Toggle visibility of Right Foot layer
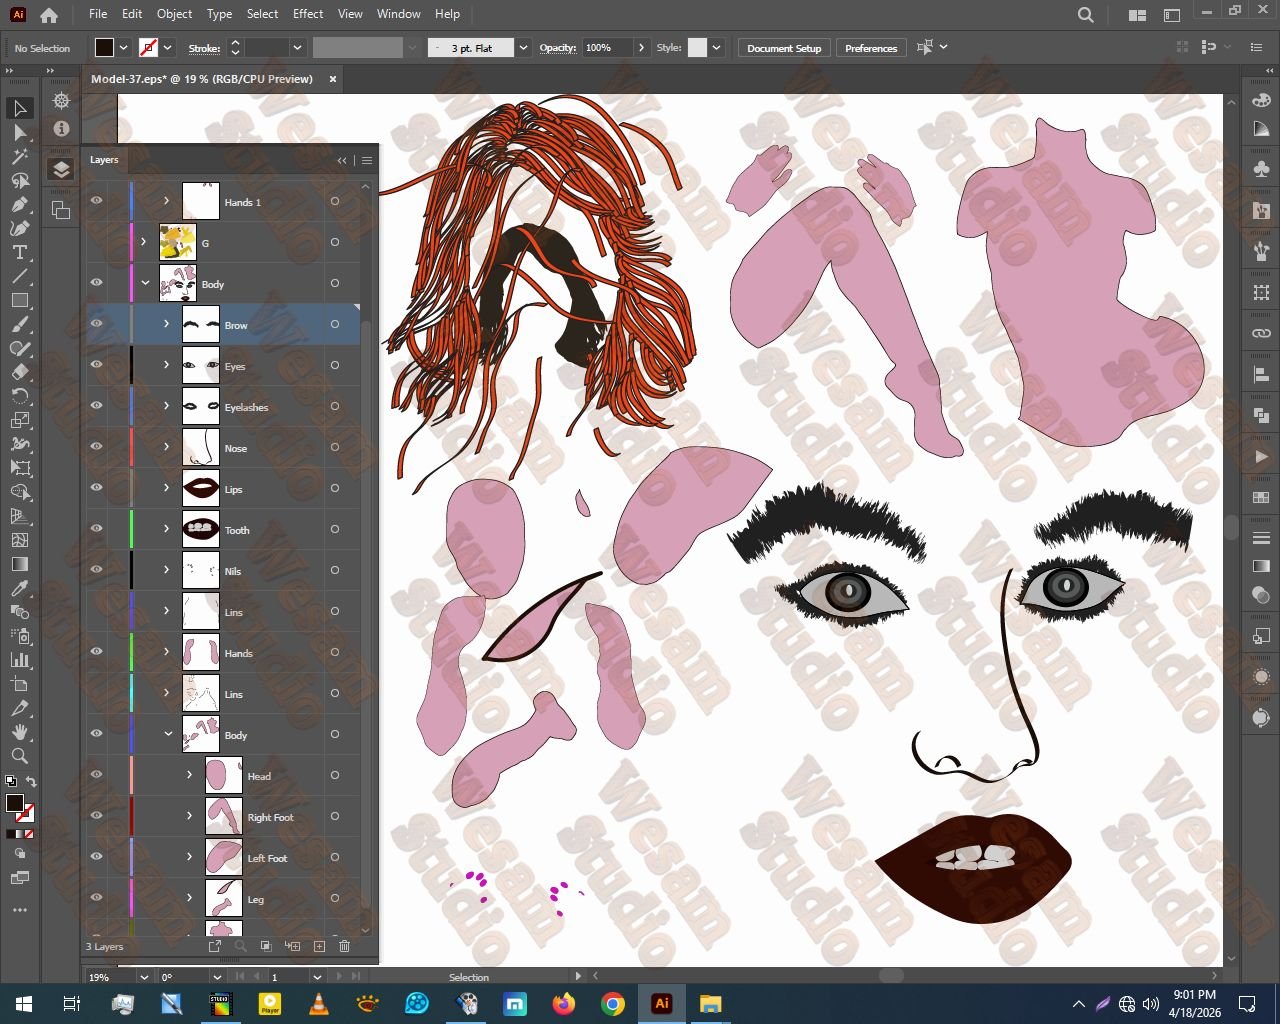 click(x=96, y=816)
